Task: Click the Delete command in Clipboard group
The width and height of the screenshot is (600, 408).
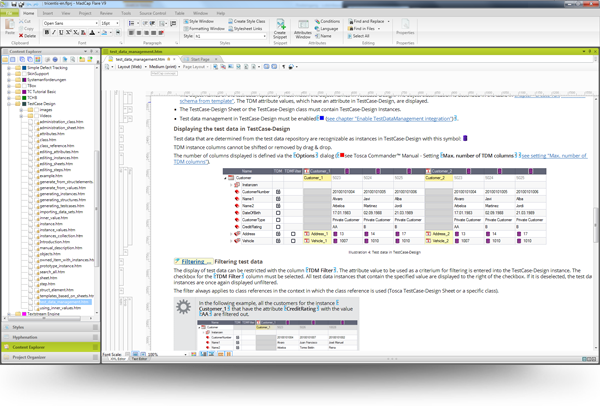Action: tap(27, 36)
